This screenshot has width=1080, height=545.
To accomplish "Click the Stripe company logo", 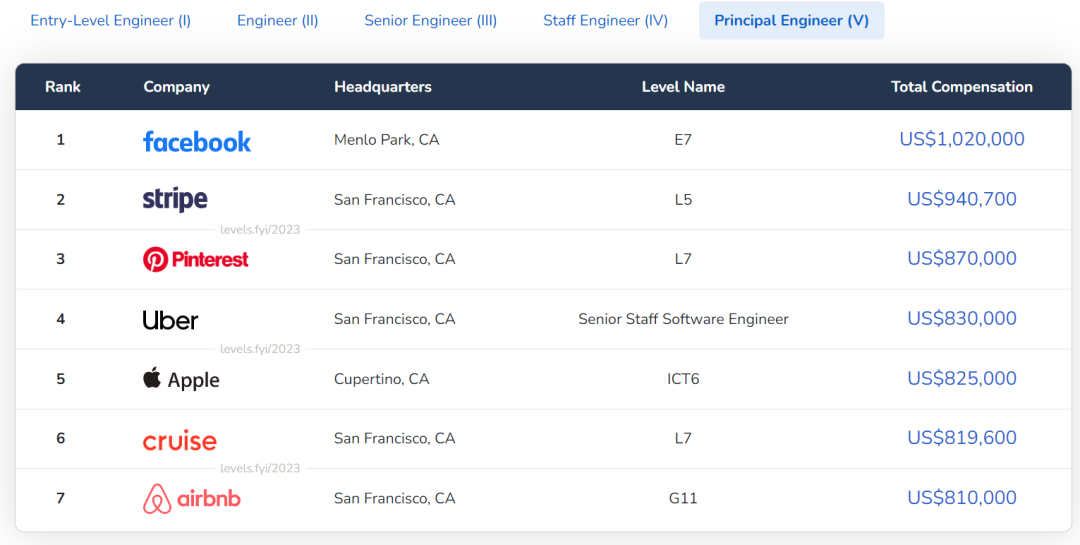I will tap(175, 200).
